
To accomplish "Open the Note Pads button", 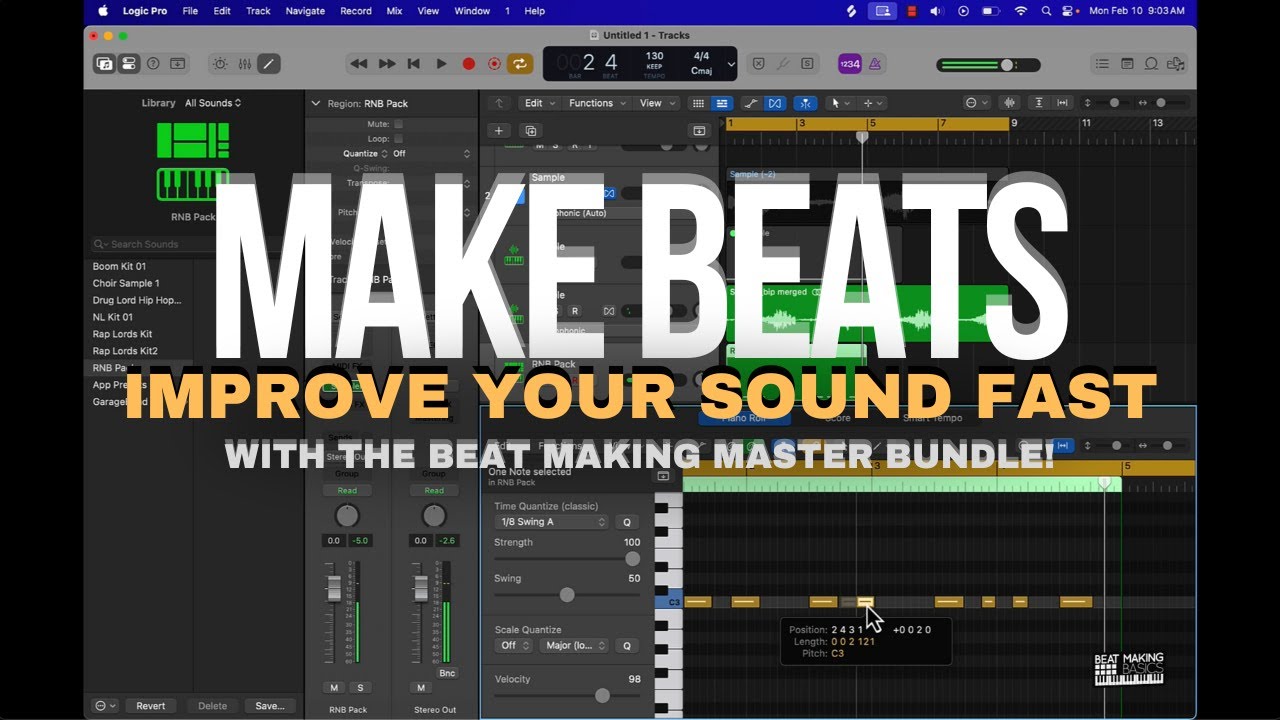I will click(1127, 64).
